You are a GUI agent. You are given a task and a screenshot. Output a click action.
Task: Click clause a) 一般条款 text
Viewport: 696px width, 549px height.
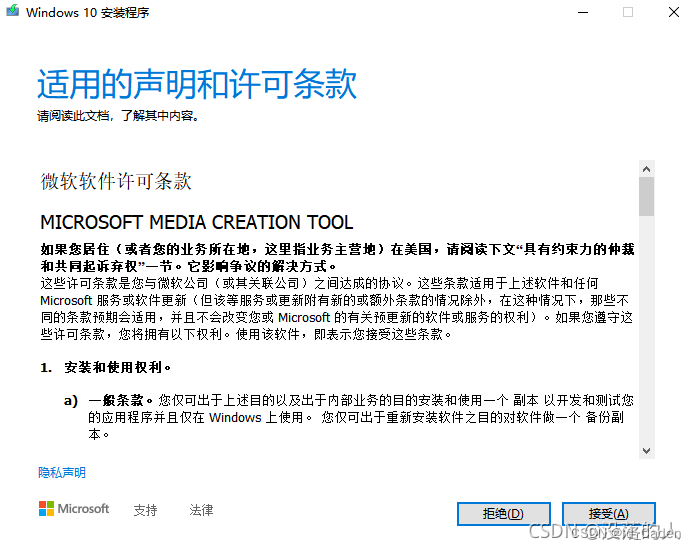[349, 417]
